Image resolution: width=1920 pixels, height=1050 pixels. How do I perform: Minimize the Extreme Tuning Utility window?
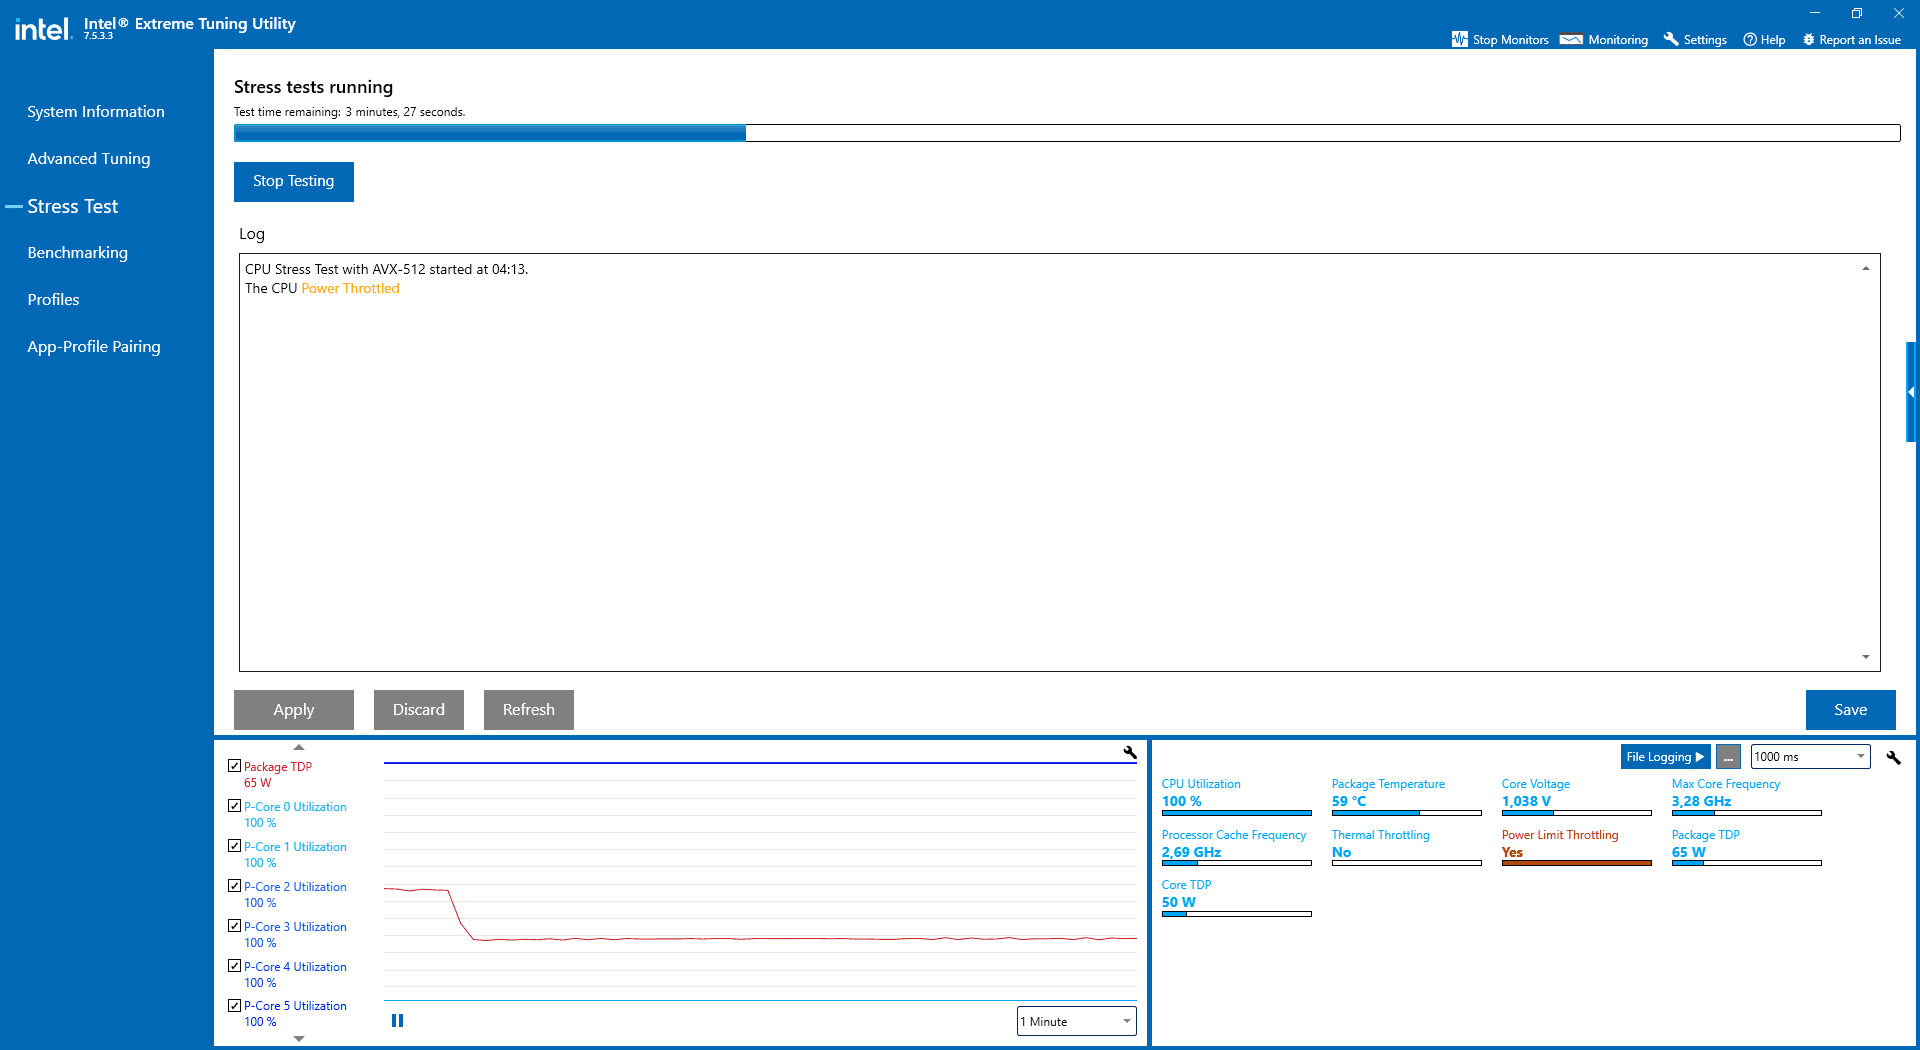[1815, 13]
